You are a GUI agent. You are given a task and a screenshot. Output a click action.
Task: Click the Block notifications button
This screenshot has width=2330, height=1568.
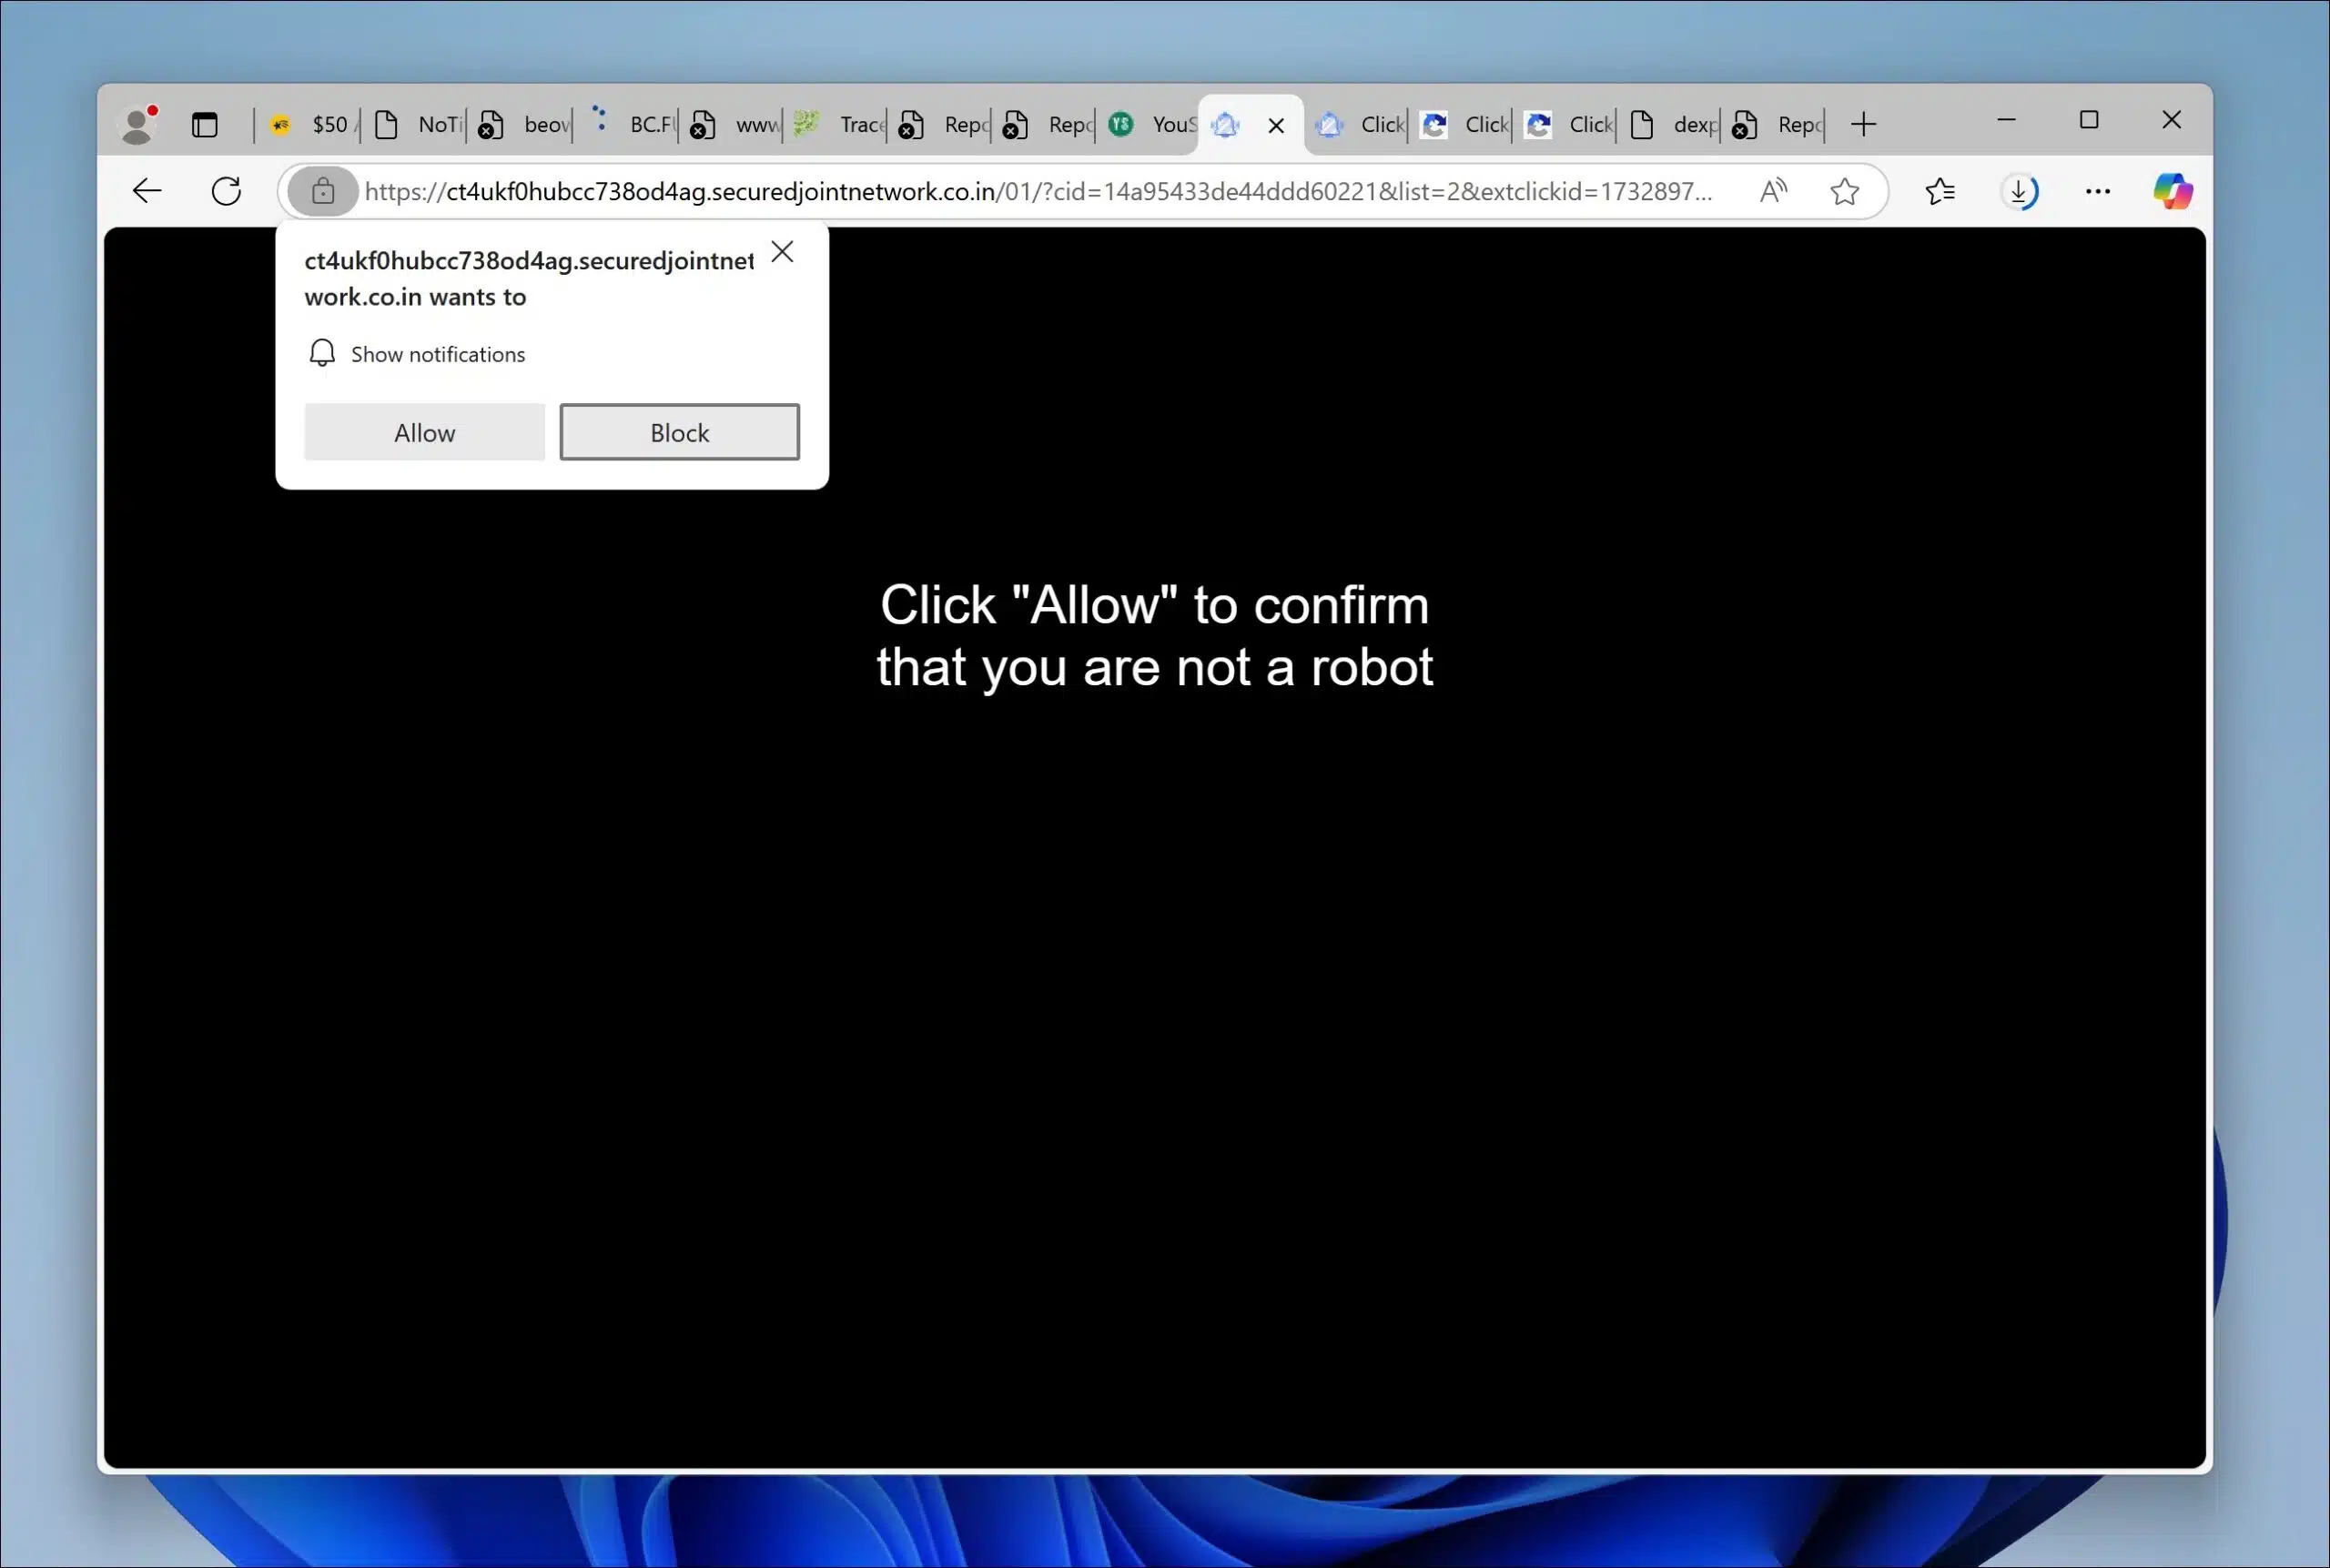679,432
